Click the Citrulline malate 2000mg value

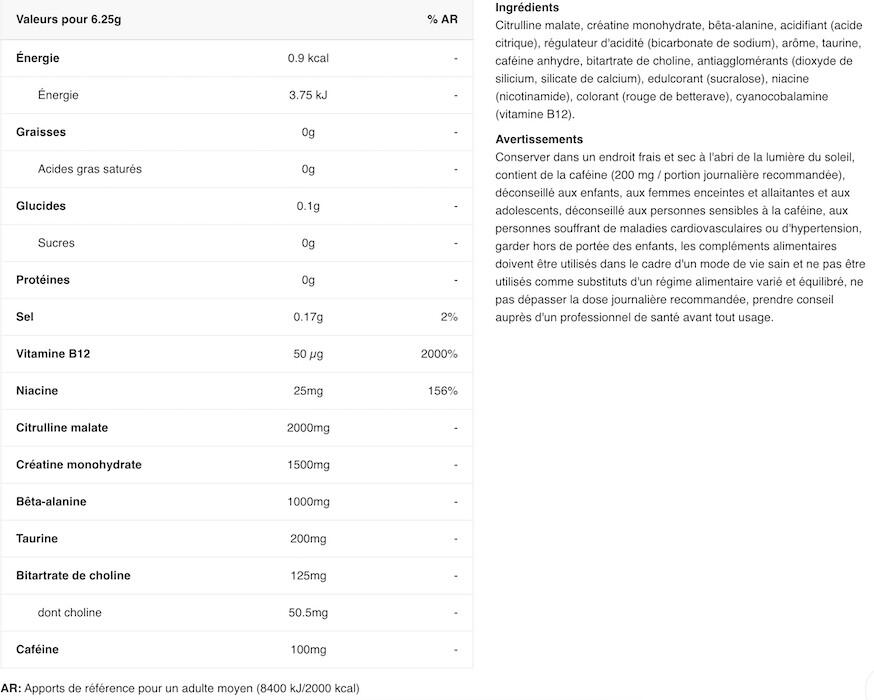click(x=308, y=428)
